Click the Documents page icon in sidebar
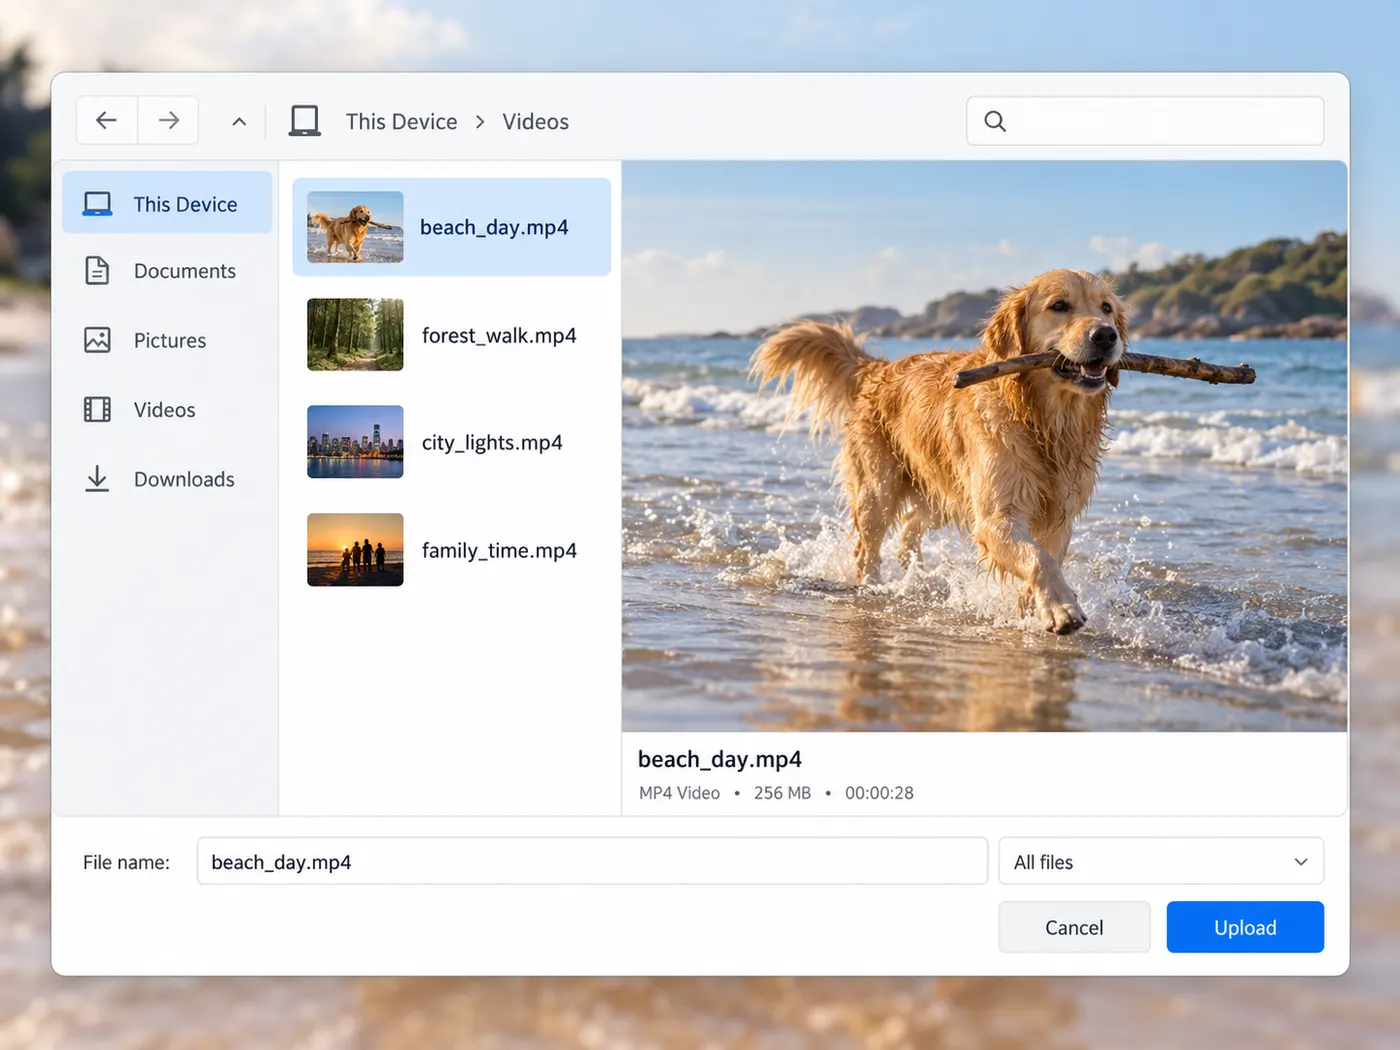Viewport: 1400px width, 1050px height. point(97,271)
